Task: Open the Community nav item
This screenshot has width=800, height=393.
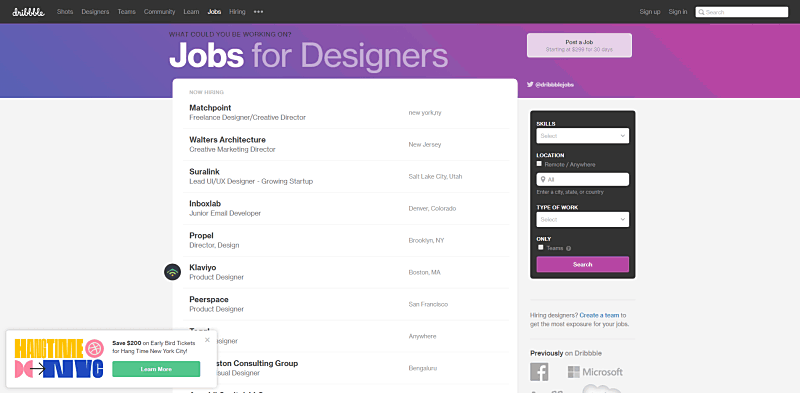Action: point(159,12)
